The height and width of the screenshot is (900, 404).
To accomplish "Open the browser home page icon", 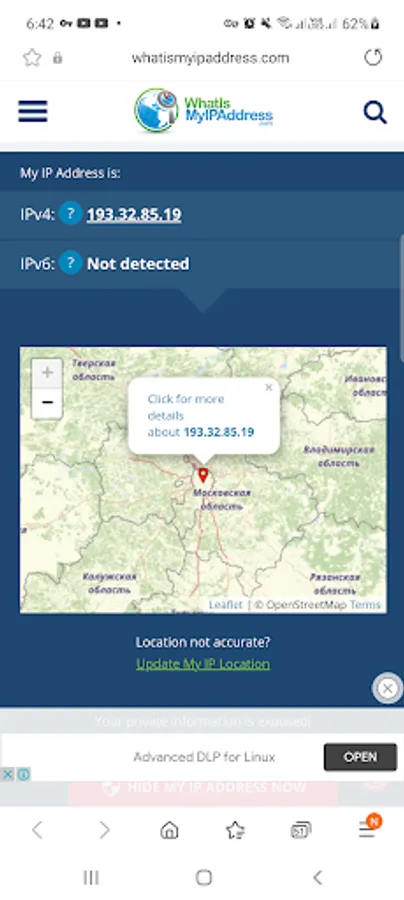I will (x=169, y=830).
